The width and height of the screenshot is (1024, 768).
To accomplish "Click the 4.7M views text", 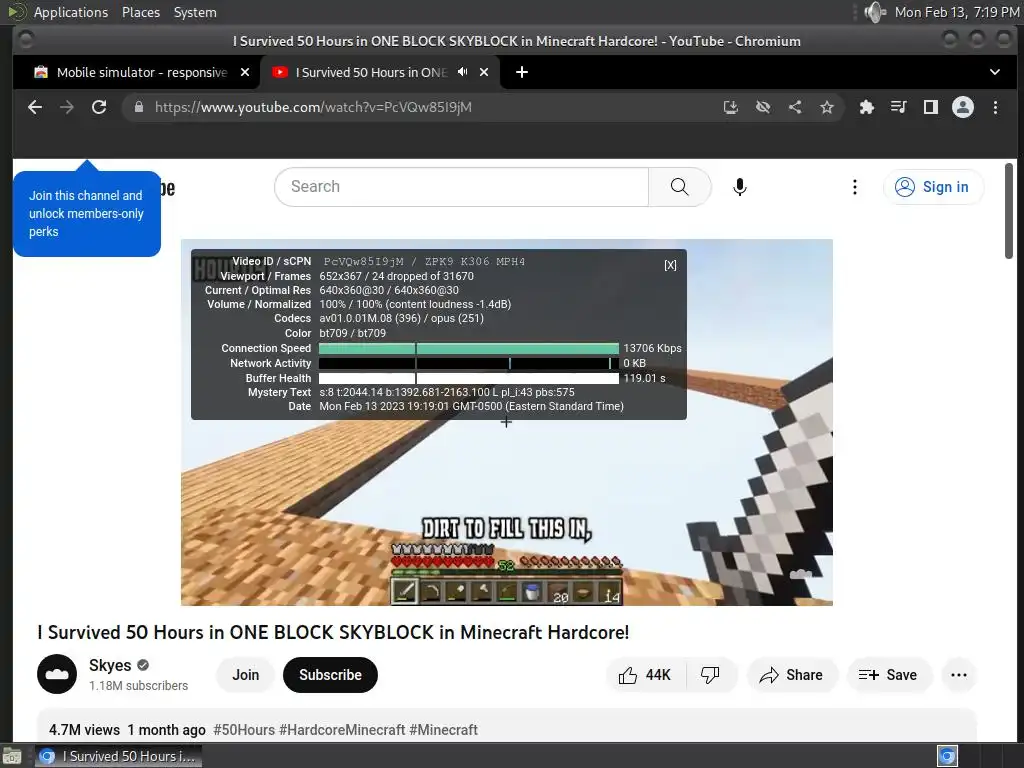I will [84, 729].
